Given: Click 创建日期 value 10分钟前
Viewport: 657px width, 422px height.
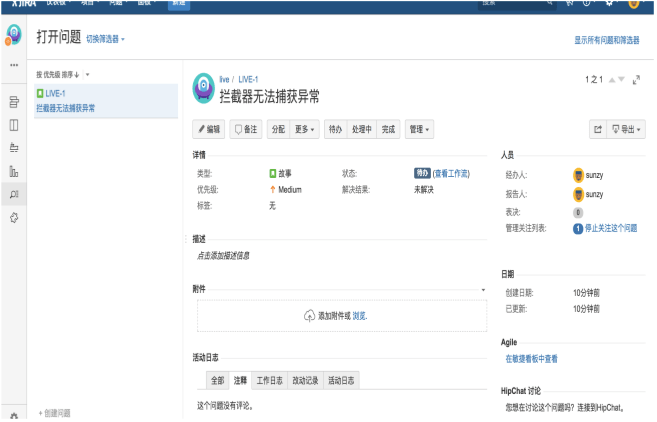Looking at the screenshot, I should point(586,293).
